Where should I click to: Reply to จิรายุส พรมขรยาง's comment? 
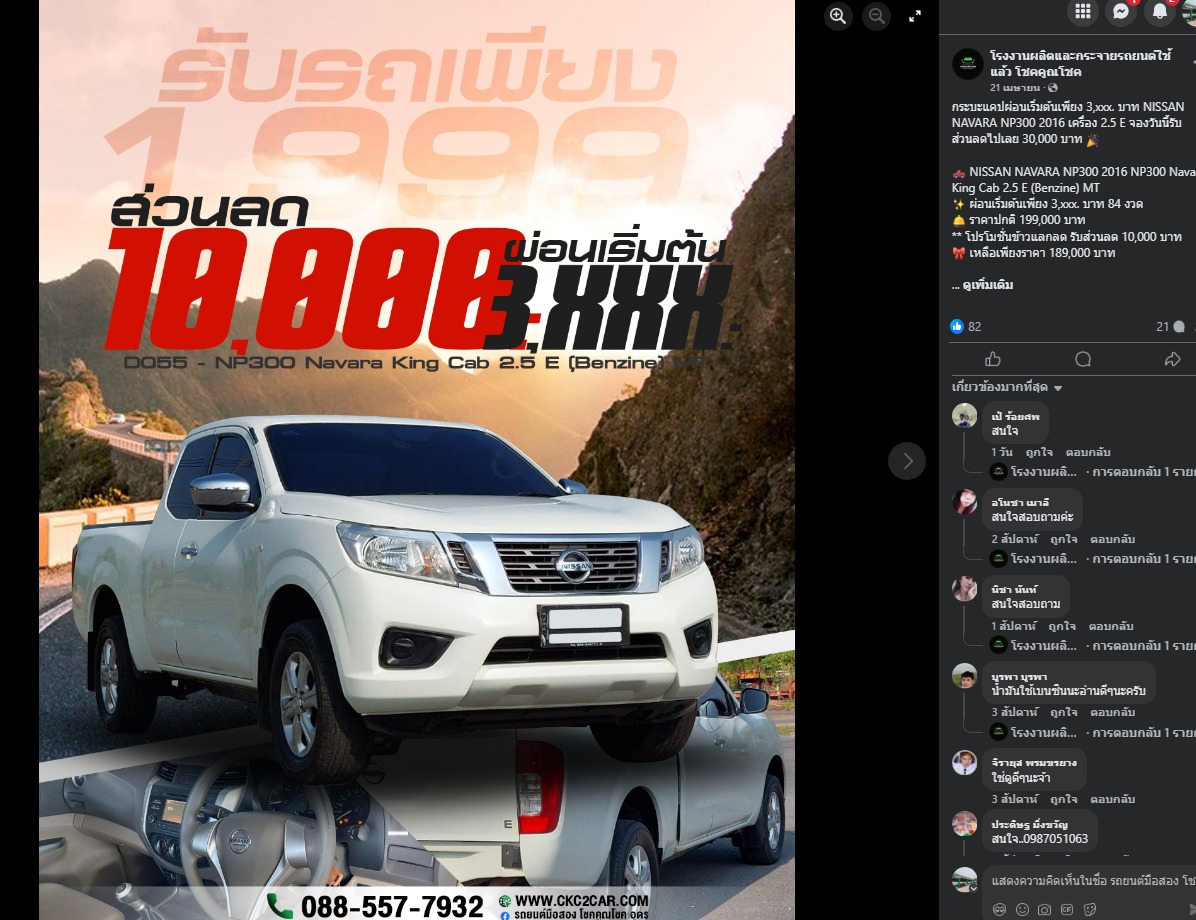click(x=1112, y=799)
